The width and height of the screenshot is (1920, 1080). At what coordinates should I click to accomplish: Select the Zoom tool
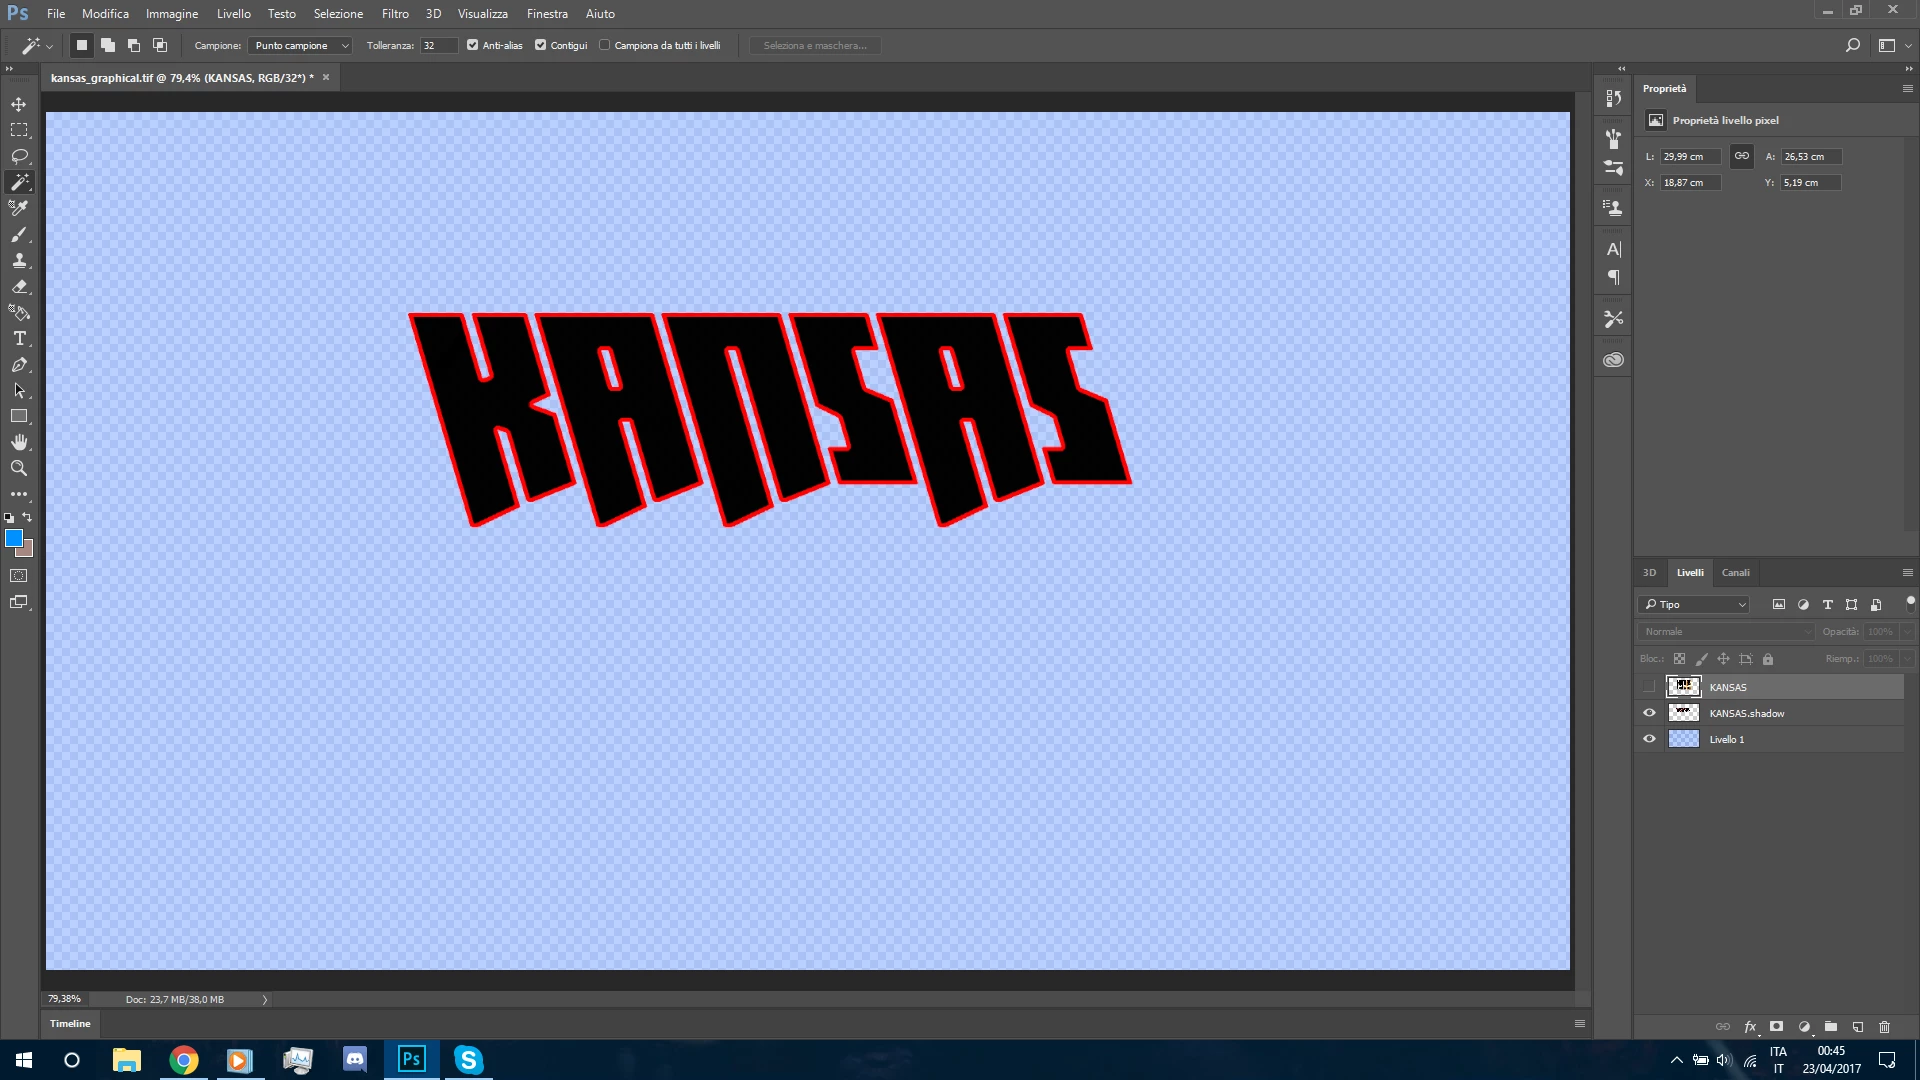19,468
